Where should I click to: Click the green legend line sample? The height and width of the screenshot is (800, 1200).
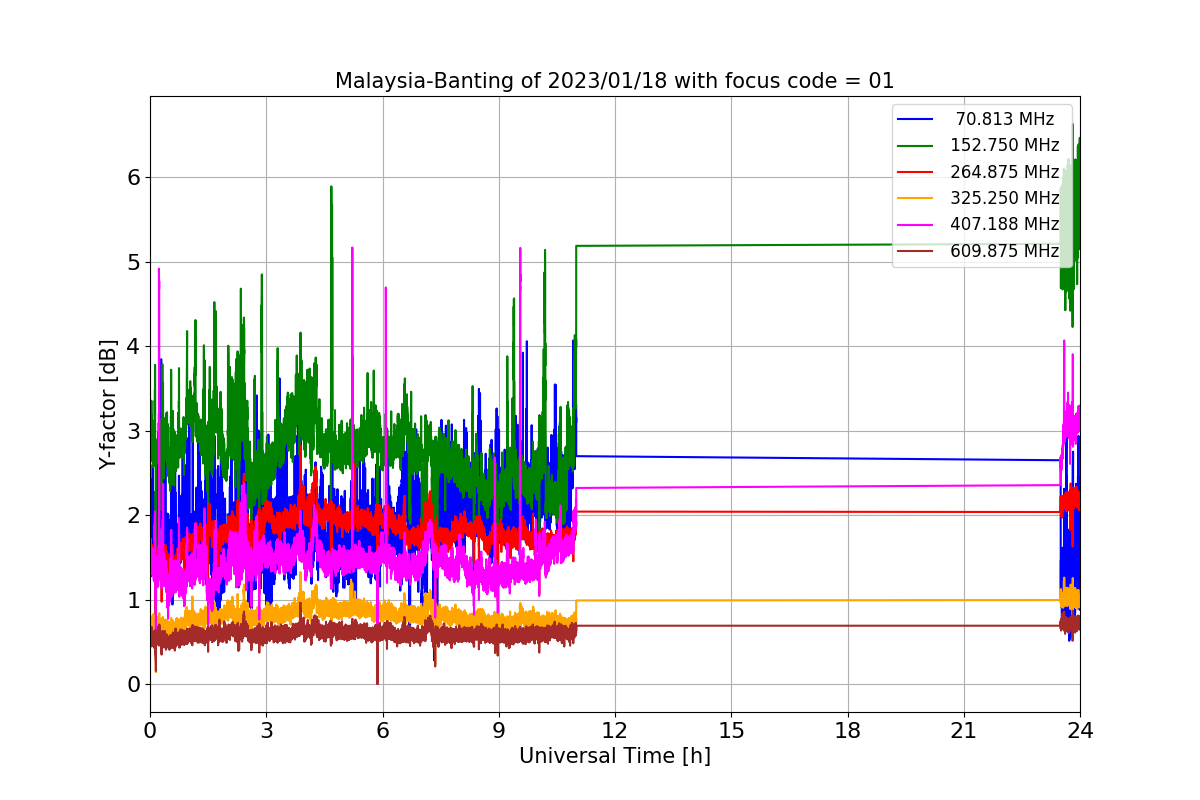(915, 146)
